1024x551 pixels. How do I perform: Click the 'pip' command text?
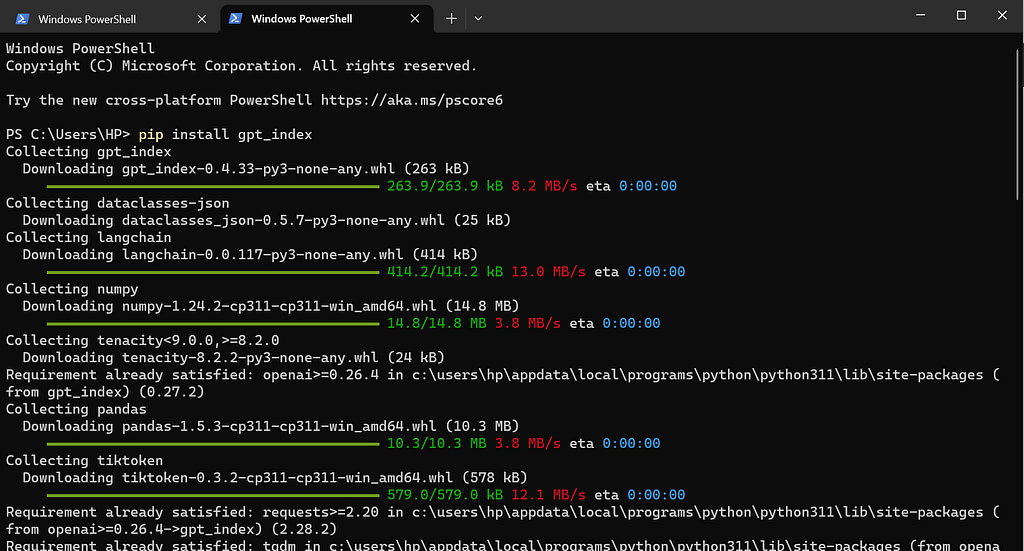click(151, 134)
